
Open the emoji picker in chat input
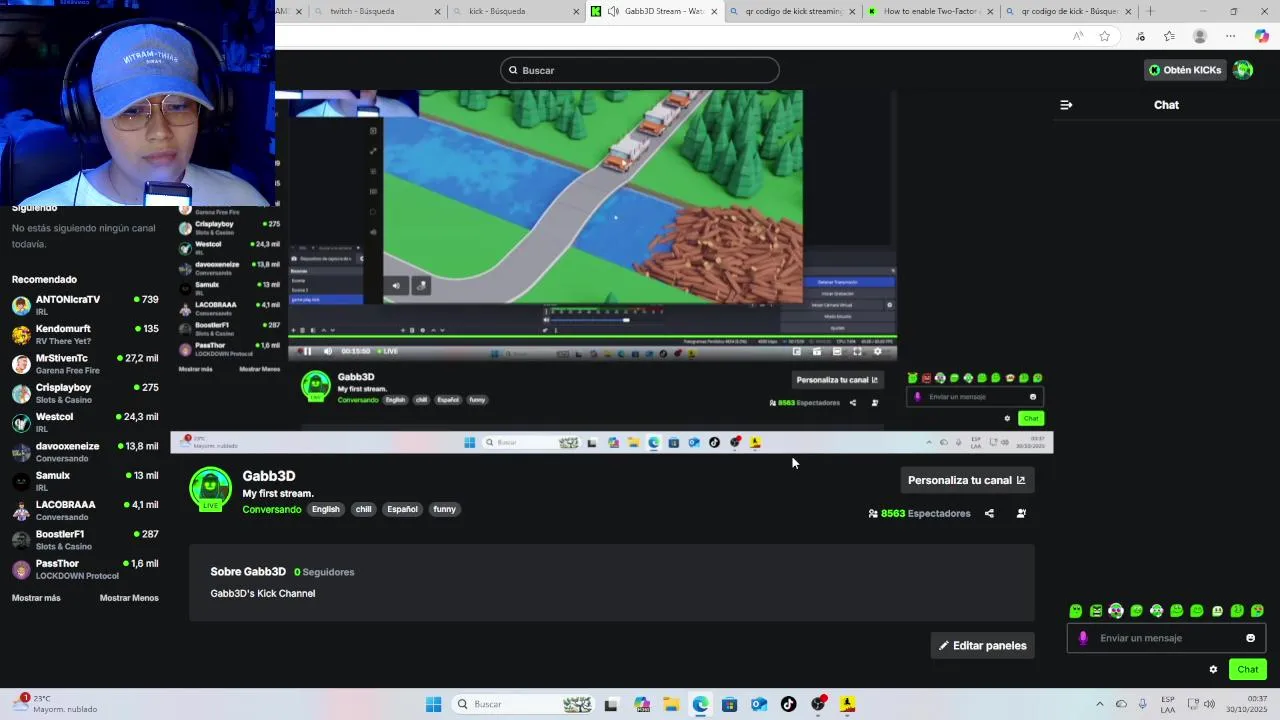pos(1250,638)
